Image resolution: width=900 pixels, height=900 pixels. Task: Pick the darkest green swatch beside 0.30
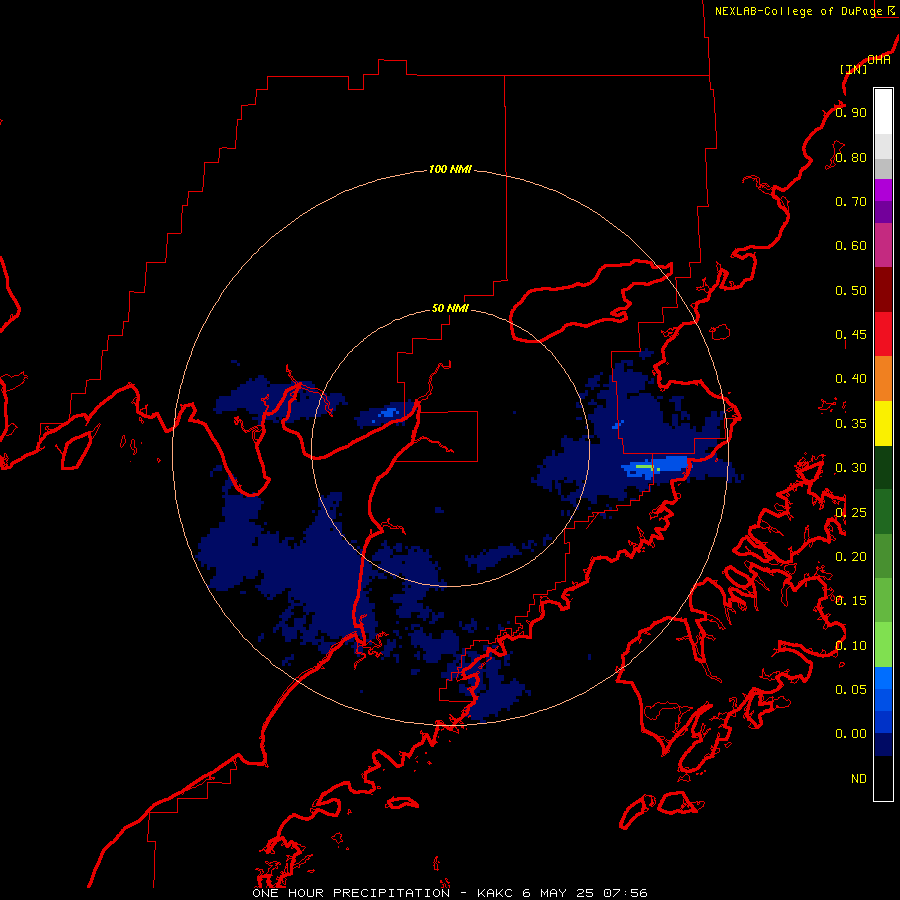(x=883, y=467)
